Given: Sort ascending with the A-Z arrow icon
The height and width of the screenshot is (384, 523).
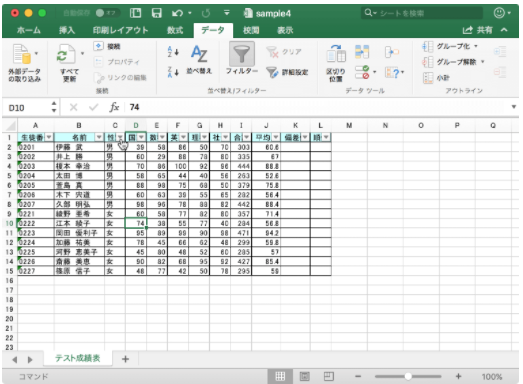Looking at the screenshot, I should point(173,51).
